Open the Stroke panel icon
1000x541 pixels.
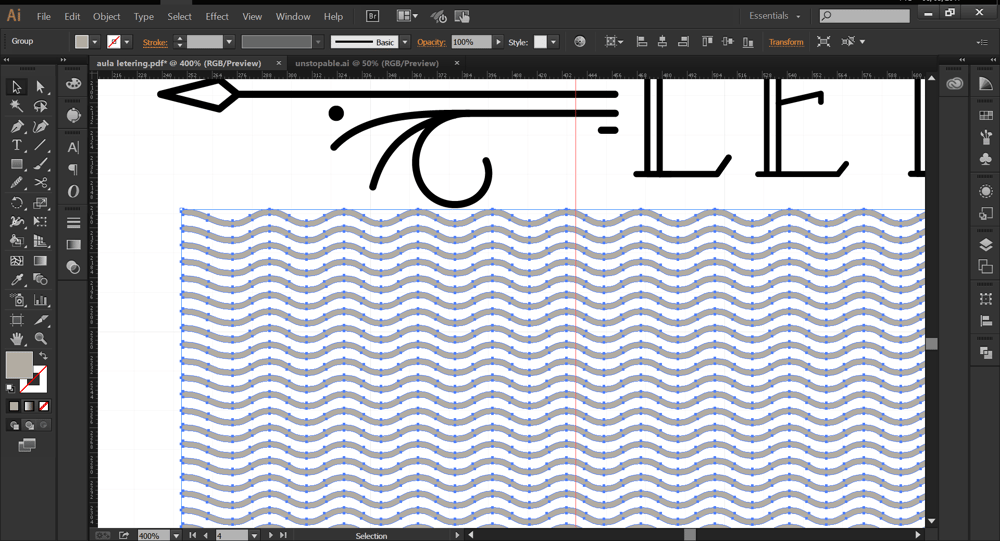click(73, 223)
